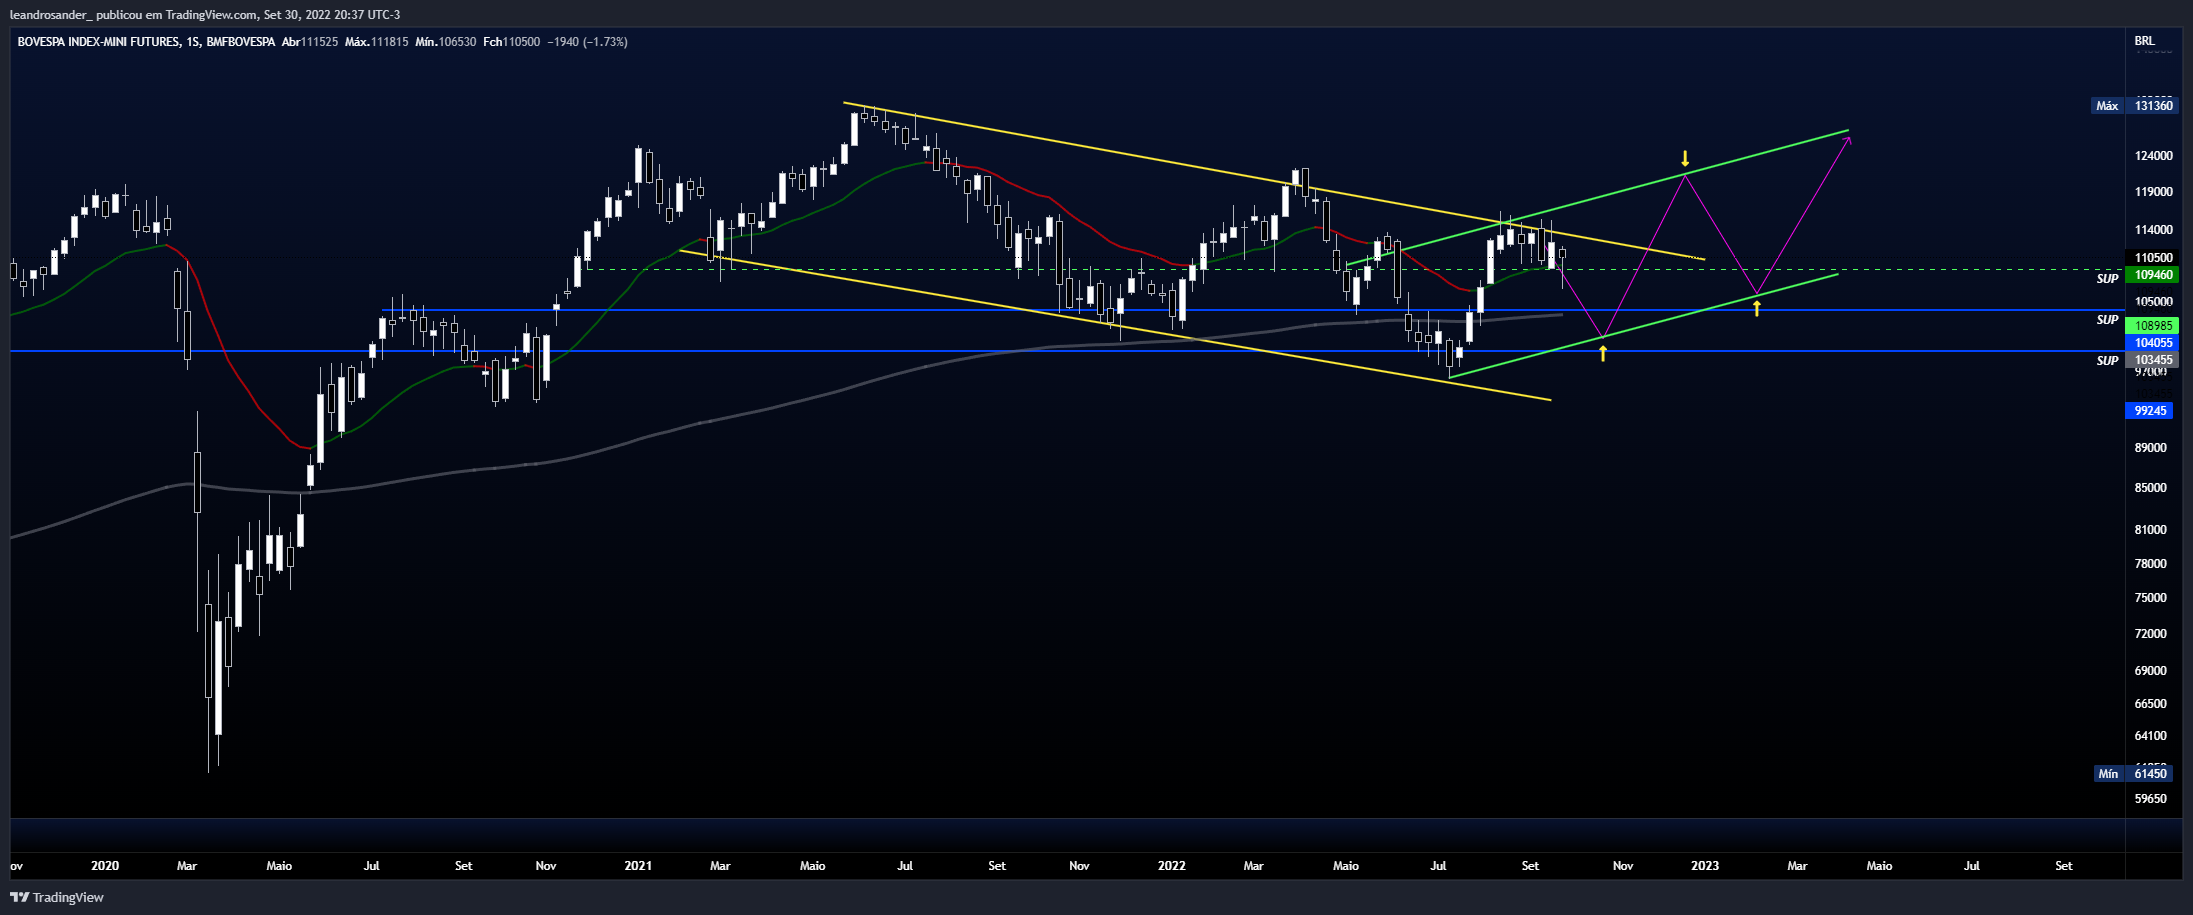2193x915 pixels.
Task: Click the yellow down arrow marker on chart
Action: (1685, 159)
